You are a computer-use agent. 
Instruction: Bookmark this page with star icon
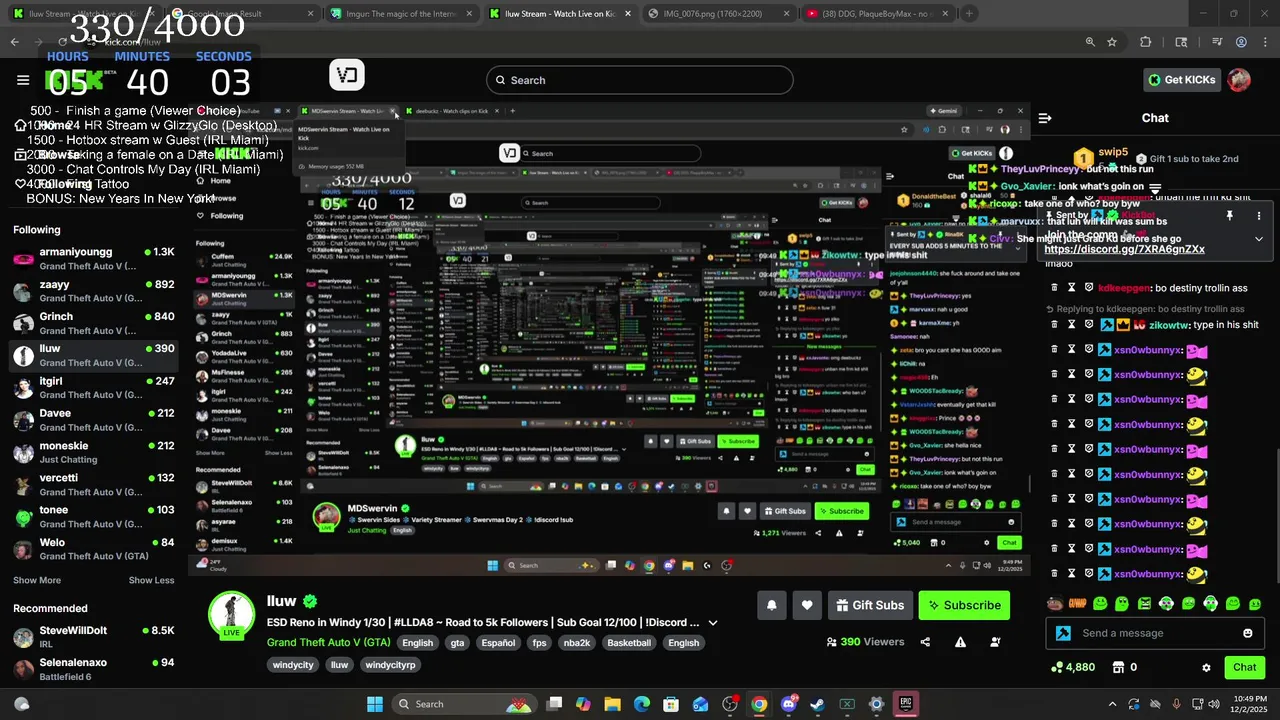(x=1112, y=42)
